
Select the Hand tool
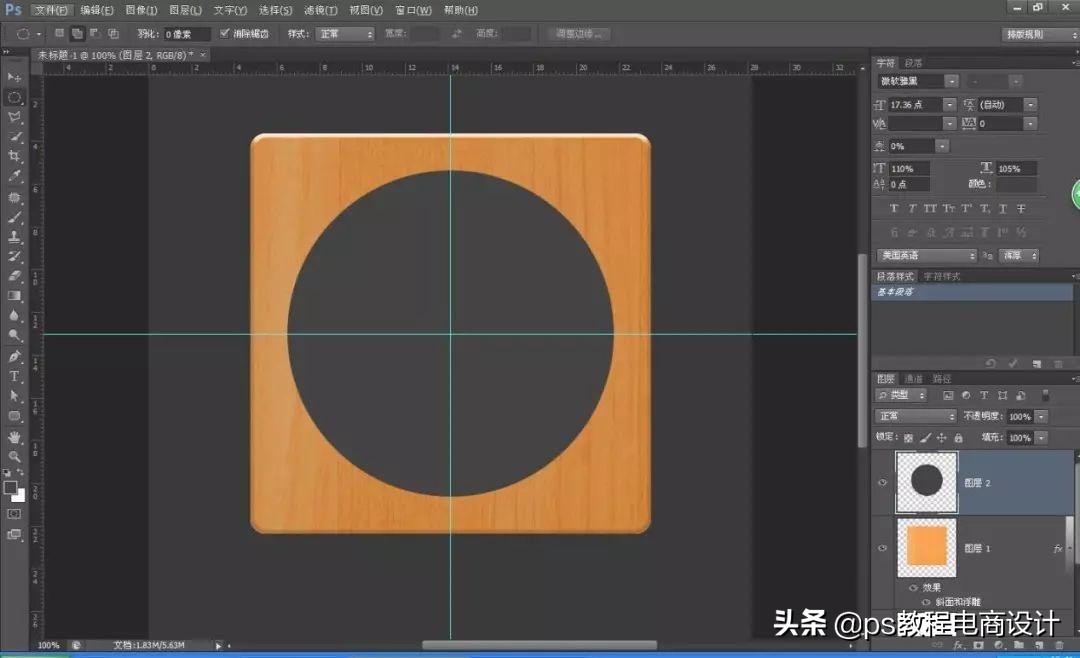pos(15,437)
